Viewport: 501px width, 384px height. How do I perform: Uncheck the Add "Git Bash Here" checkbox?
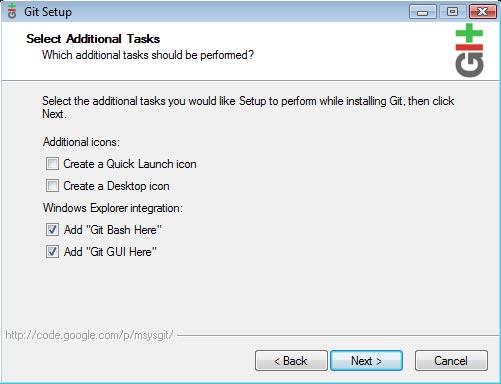pos(52,230)
